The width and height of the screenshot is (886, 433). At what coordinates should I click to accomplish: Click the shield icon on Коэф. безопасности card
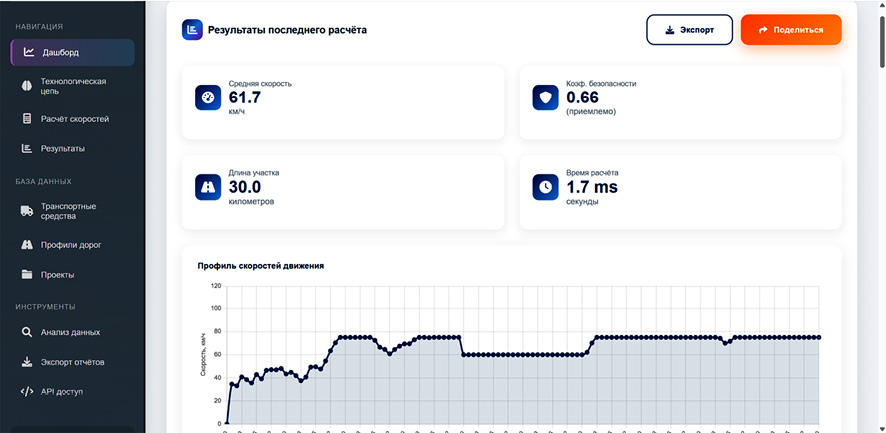(545, 97)
